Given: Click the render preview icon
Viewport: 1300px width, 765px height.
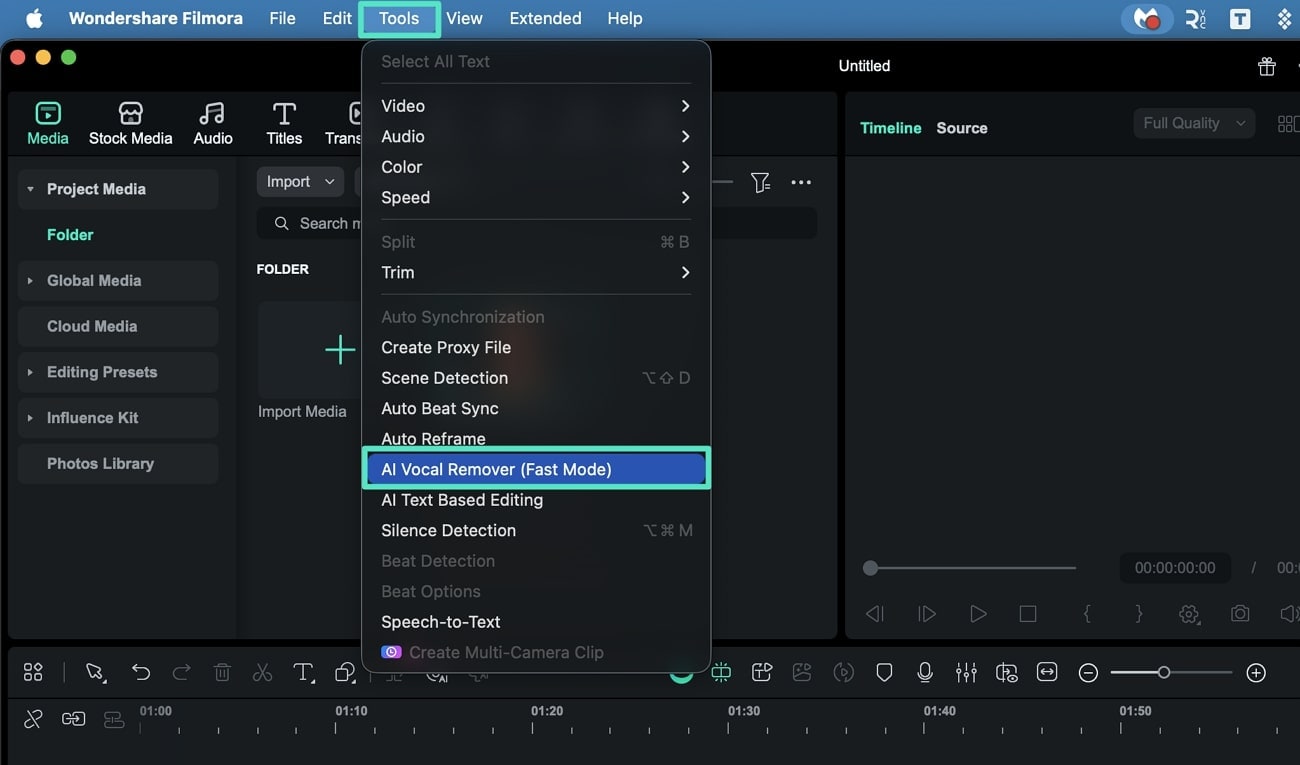Looking at the screenshot, I should click(x=844, y=672).
